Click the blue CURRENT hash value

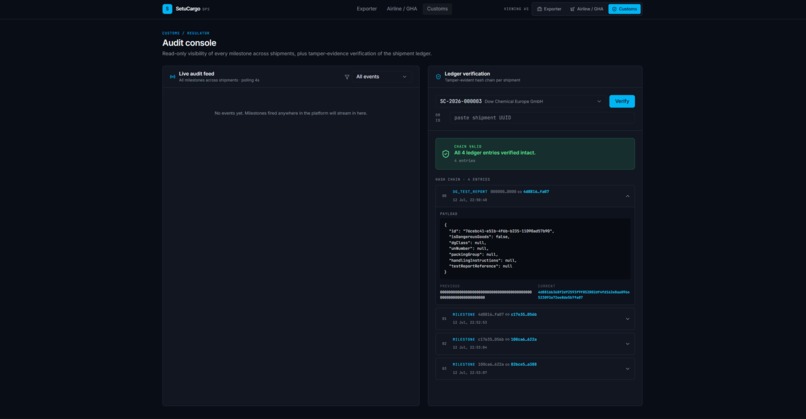tap(583, 295)
